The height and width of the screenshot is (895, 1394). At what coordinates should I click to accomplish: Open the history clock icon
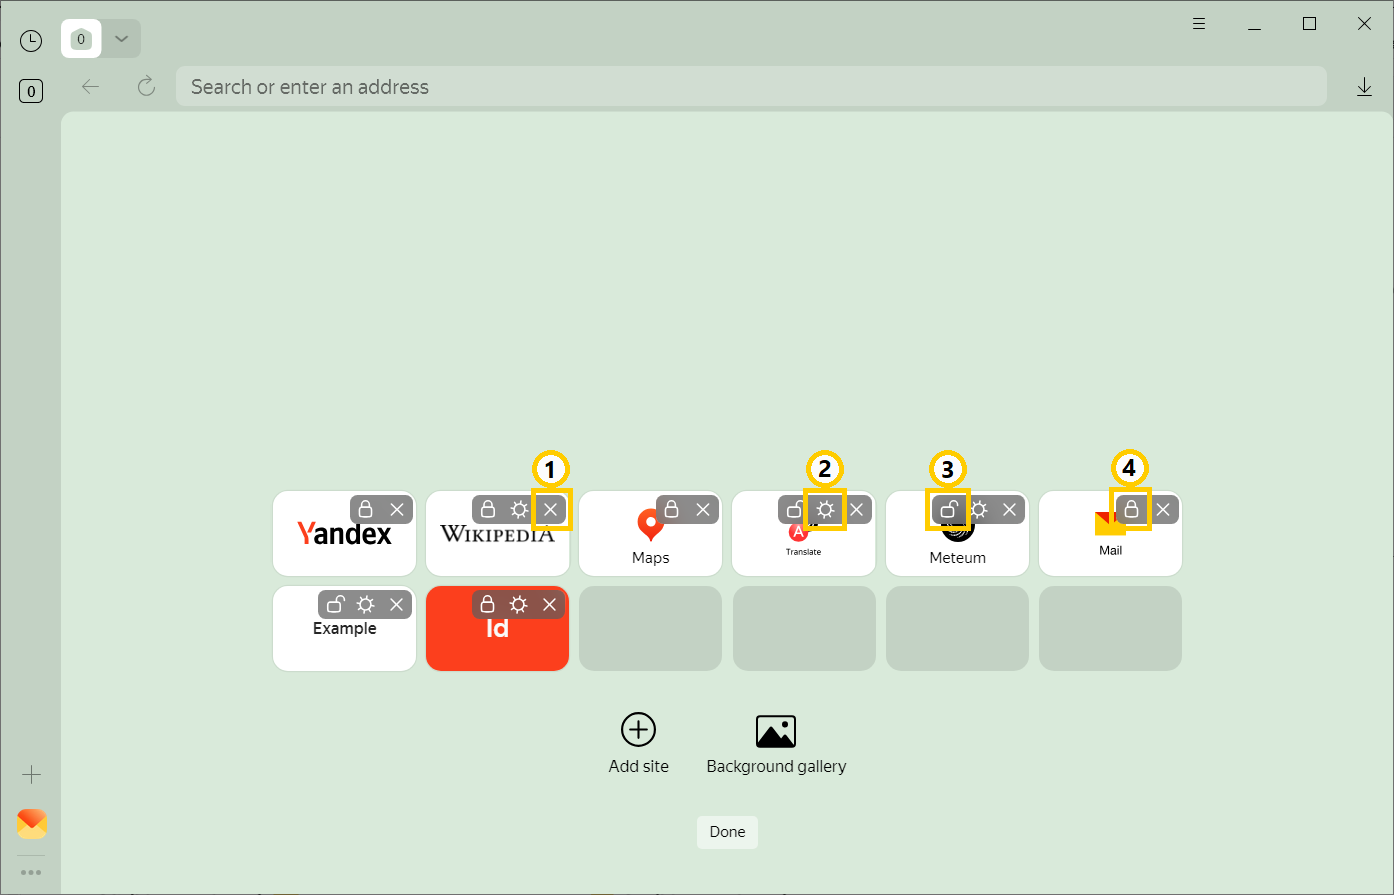[31, 41]
